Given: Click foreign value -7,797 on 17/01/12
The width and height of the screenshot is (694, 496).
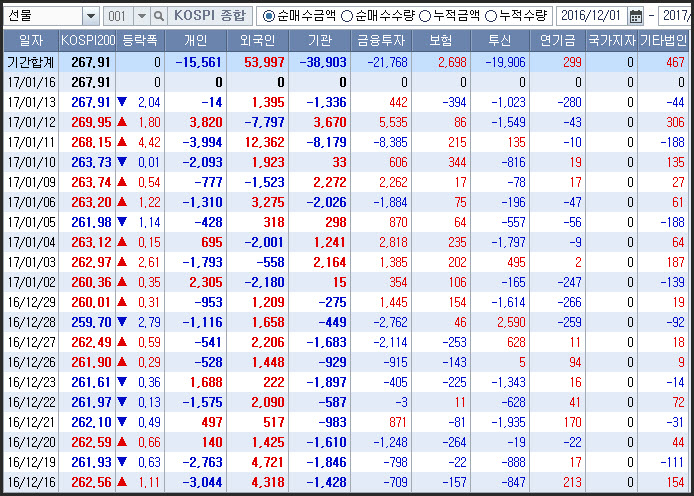Looking at the screenshot, I should [264, 122].
